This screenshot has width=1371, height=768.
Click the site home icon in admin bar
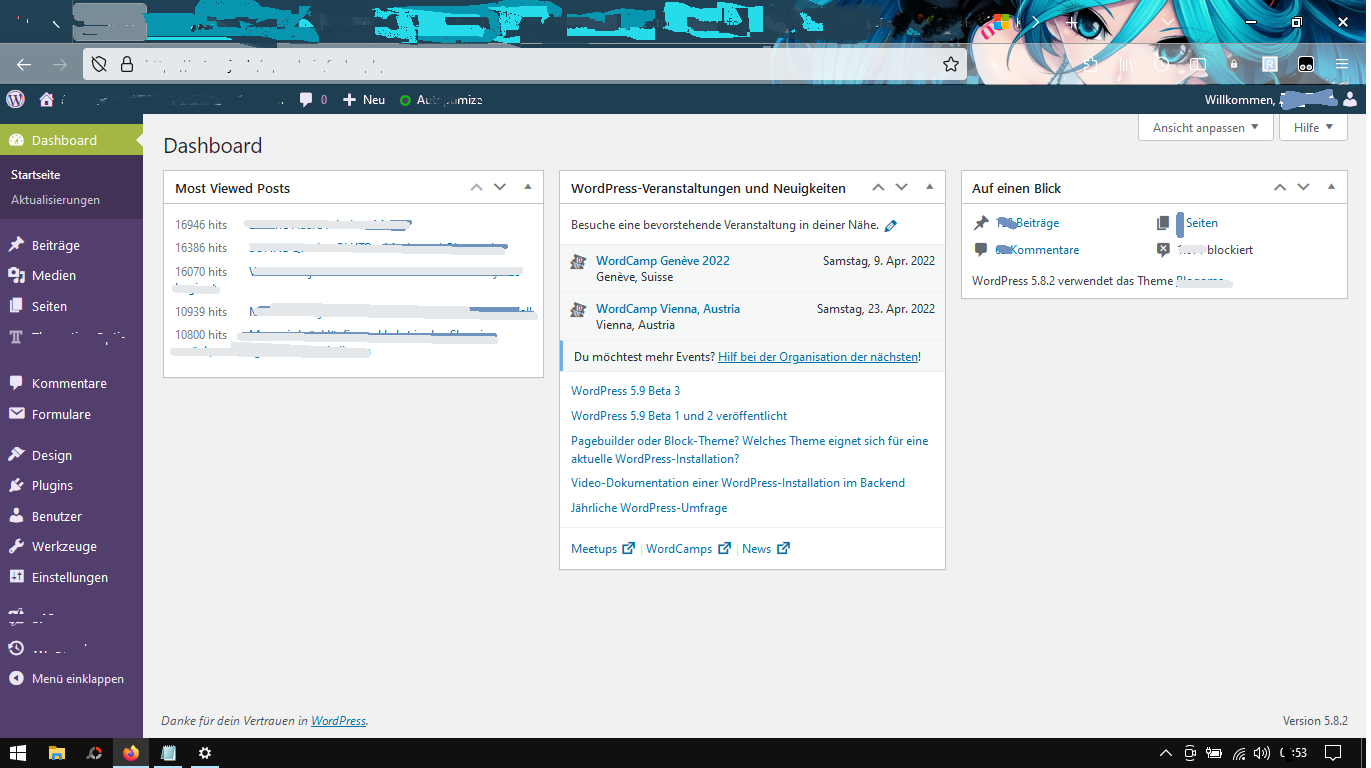click(46, 100)
